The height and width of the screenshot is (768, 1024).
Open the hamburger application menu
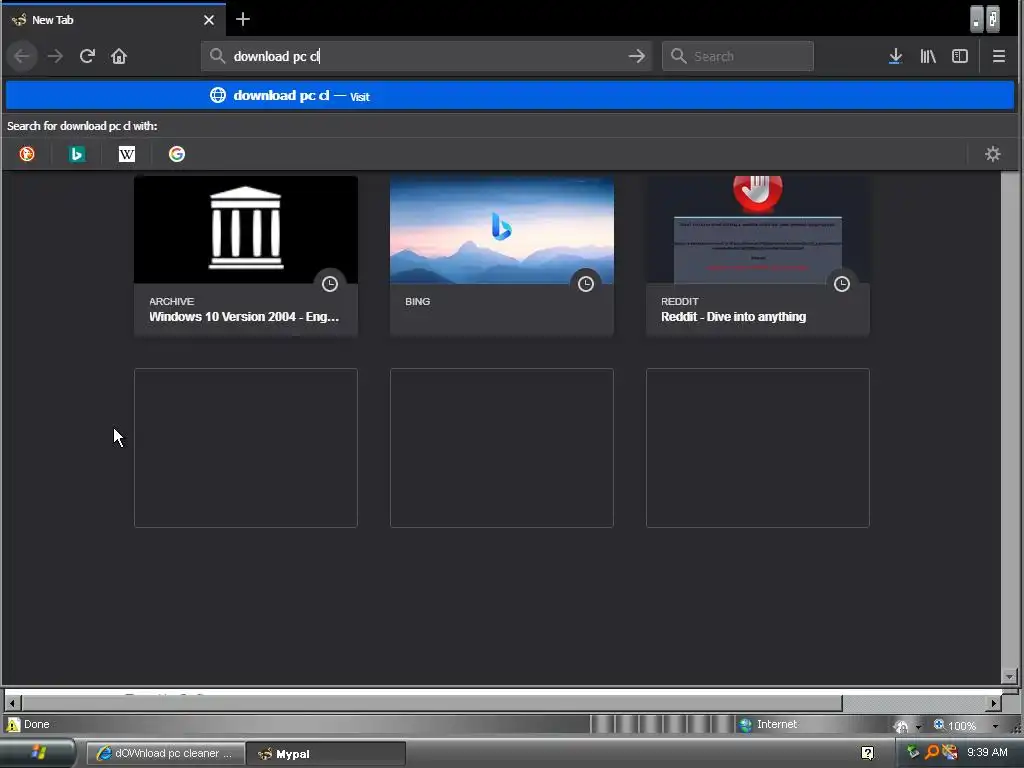tap(999, 56)
